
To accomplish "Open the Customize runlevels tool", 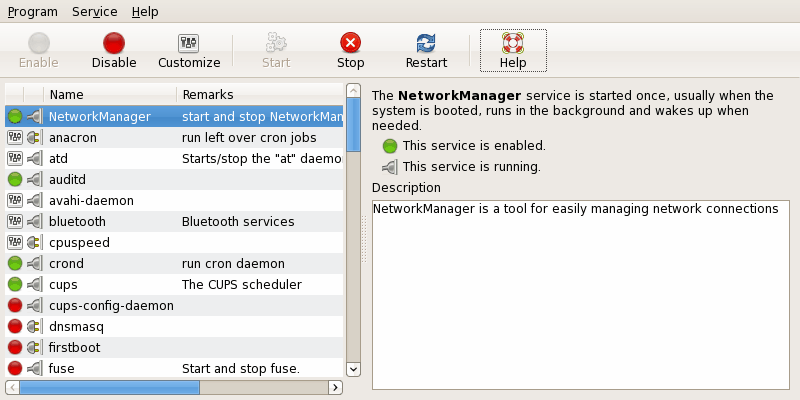I will tap(189, 43).
